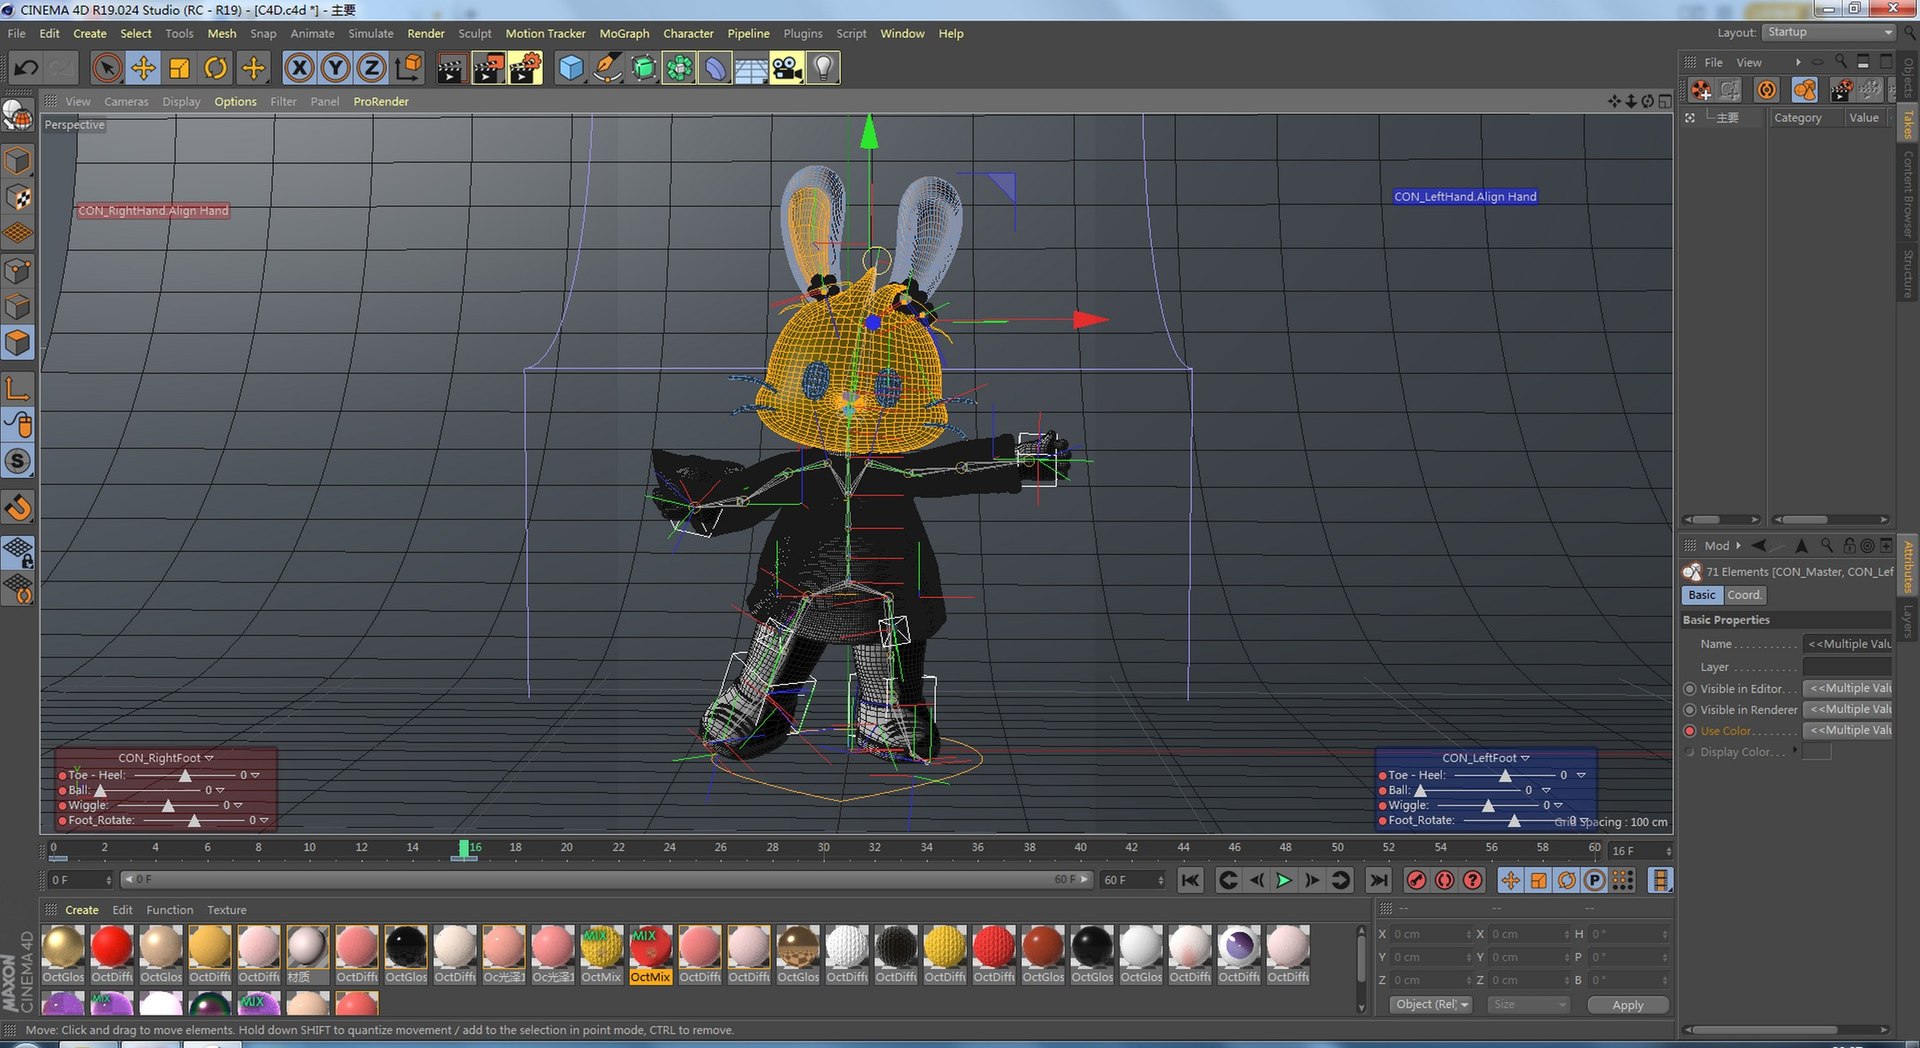The image size is (1920, 1048).
Task: Toggle X axis lock
Action: coord(299,68)
